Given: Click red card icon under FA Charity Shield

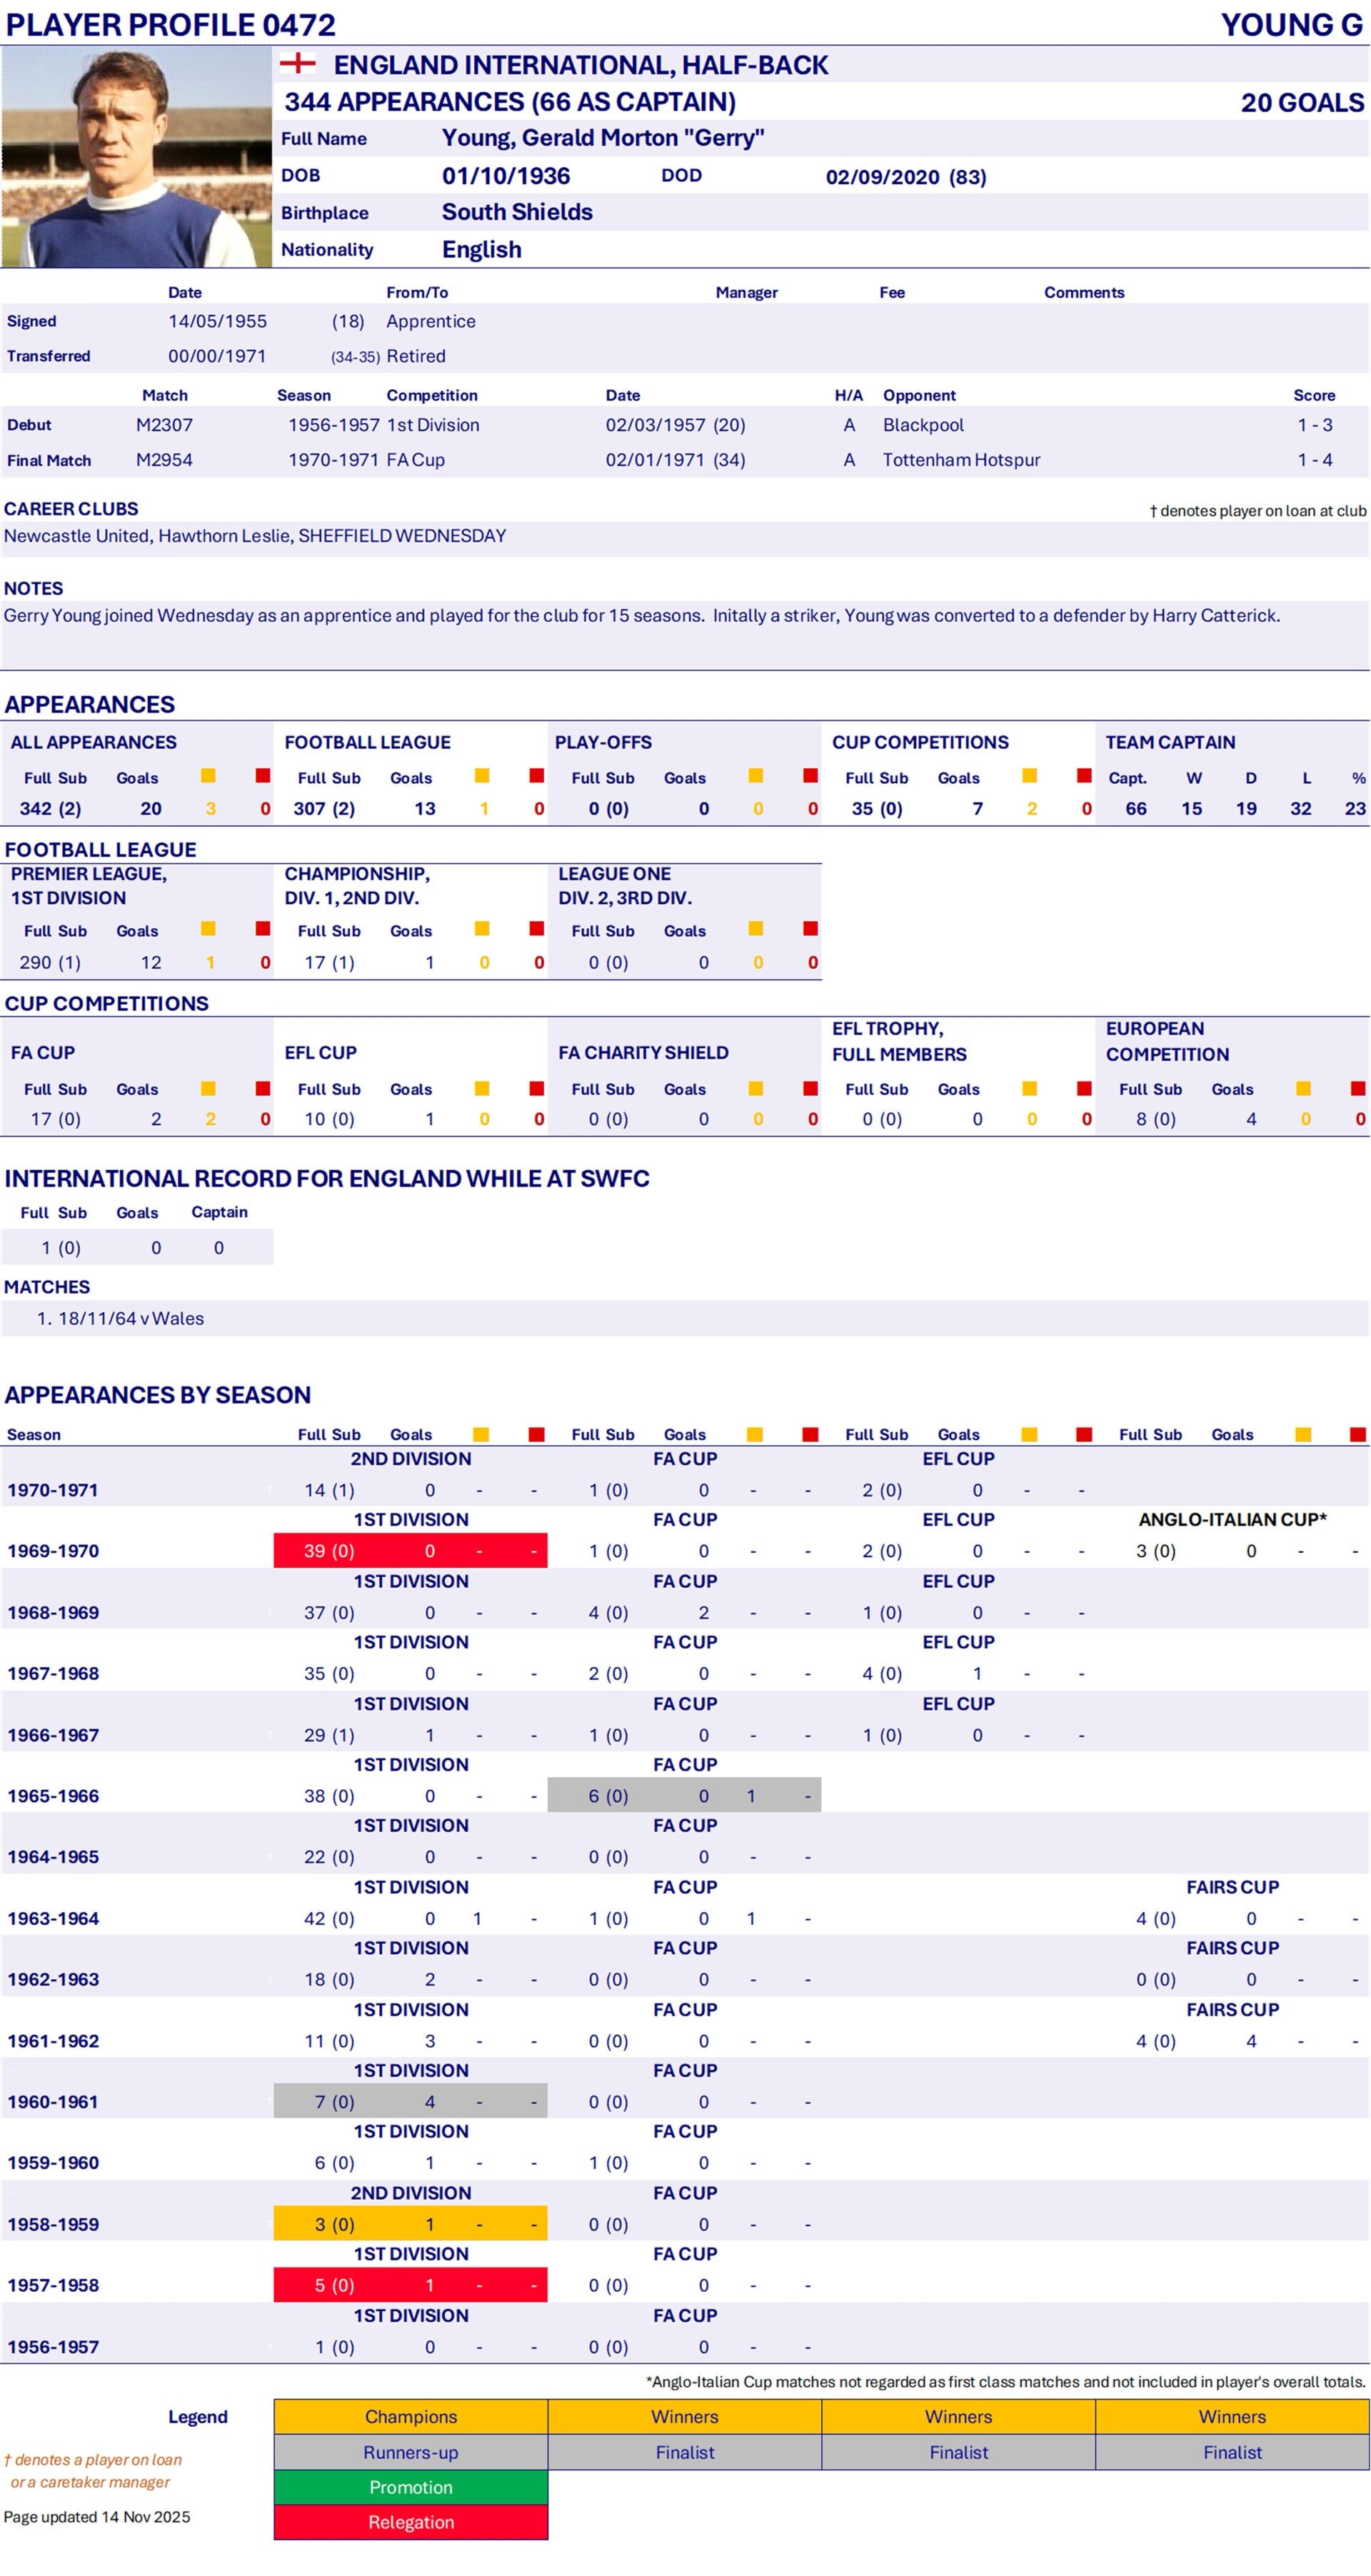Looking at the screenshot, I should pos(810,1088).
